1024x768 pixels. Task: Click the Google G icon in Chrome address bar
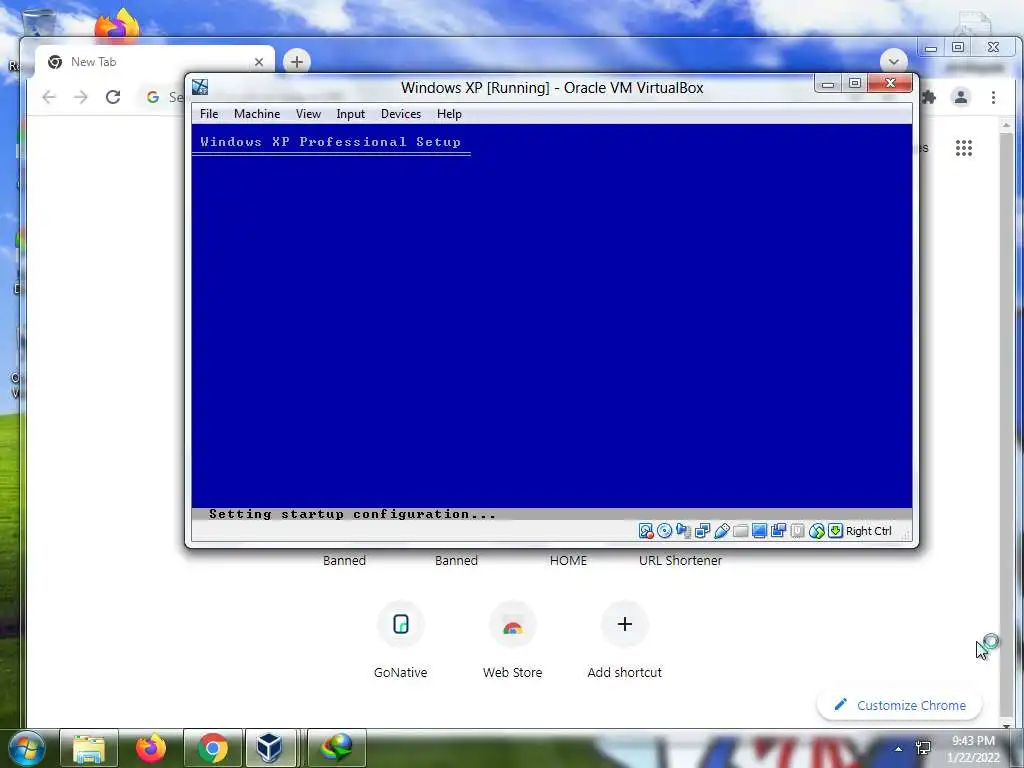tap(153, 97)
